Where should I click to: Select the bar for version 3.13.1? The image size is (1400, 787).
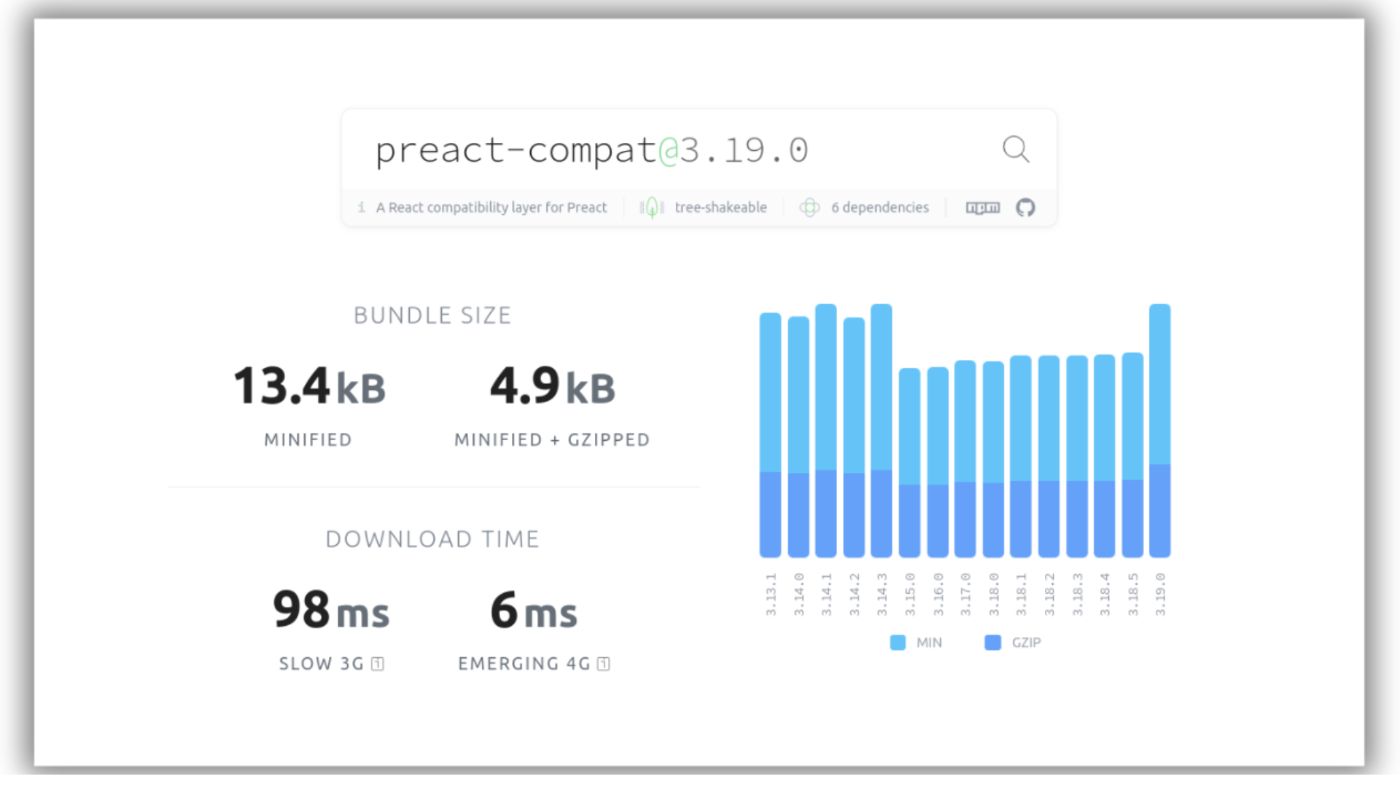[770, 435]
